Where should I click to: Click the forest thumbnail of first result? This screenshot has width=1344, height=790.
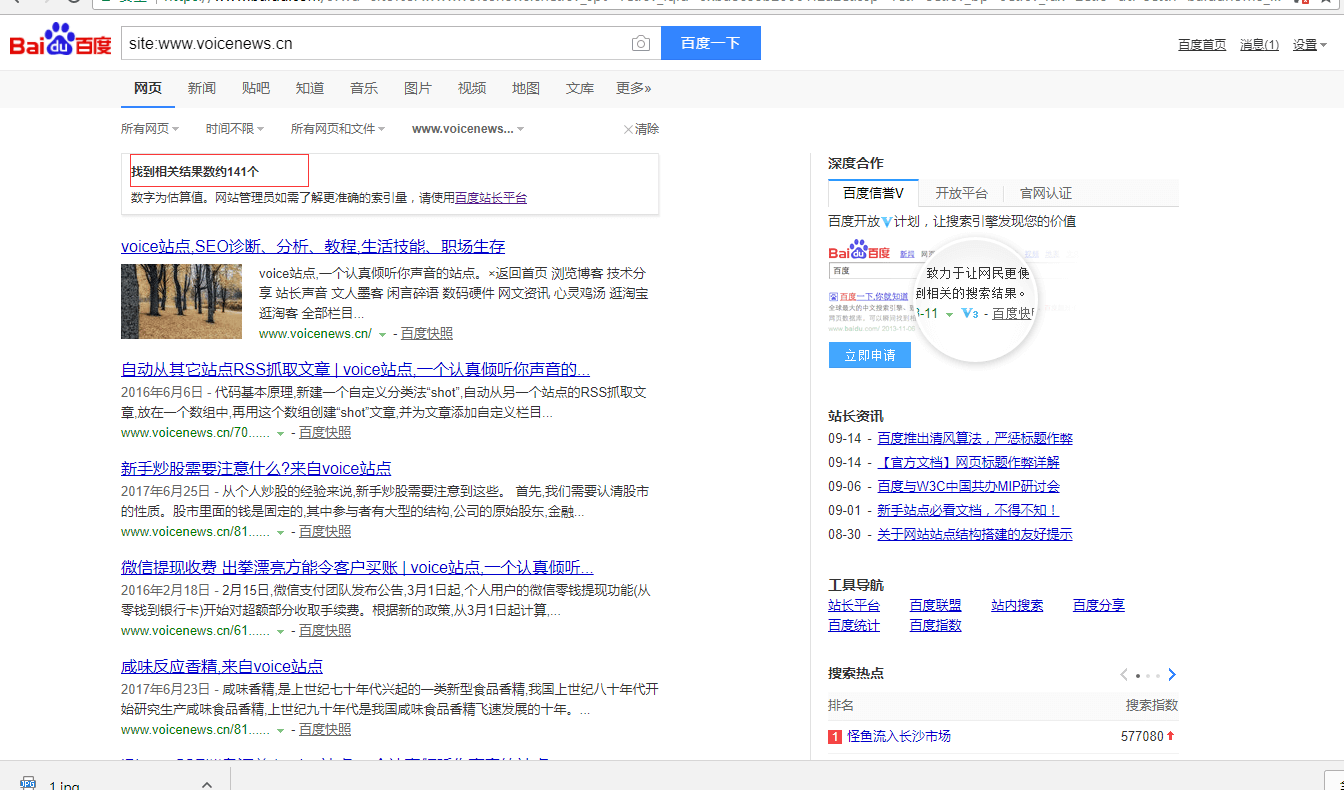(x=181, y=302)
